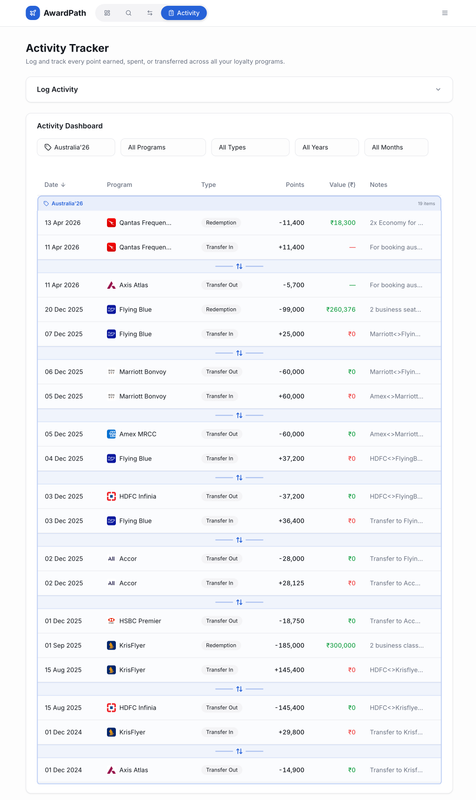
Task: Click the Transfer Out badge in the HSBC Premier row
Action: [222, 621]
